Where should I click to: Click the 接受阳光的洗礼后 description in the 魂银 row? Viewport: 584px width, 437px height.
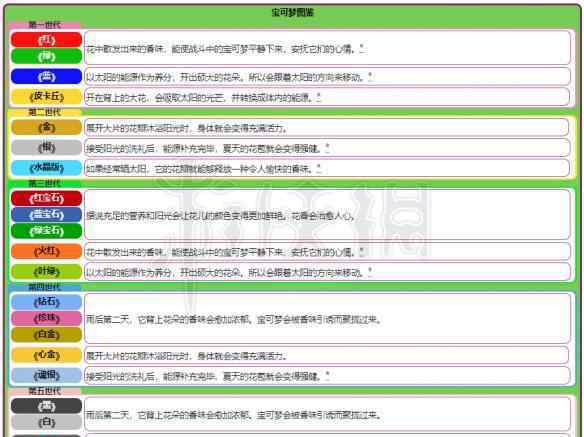pos(203,377)
